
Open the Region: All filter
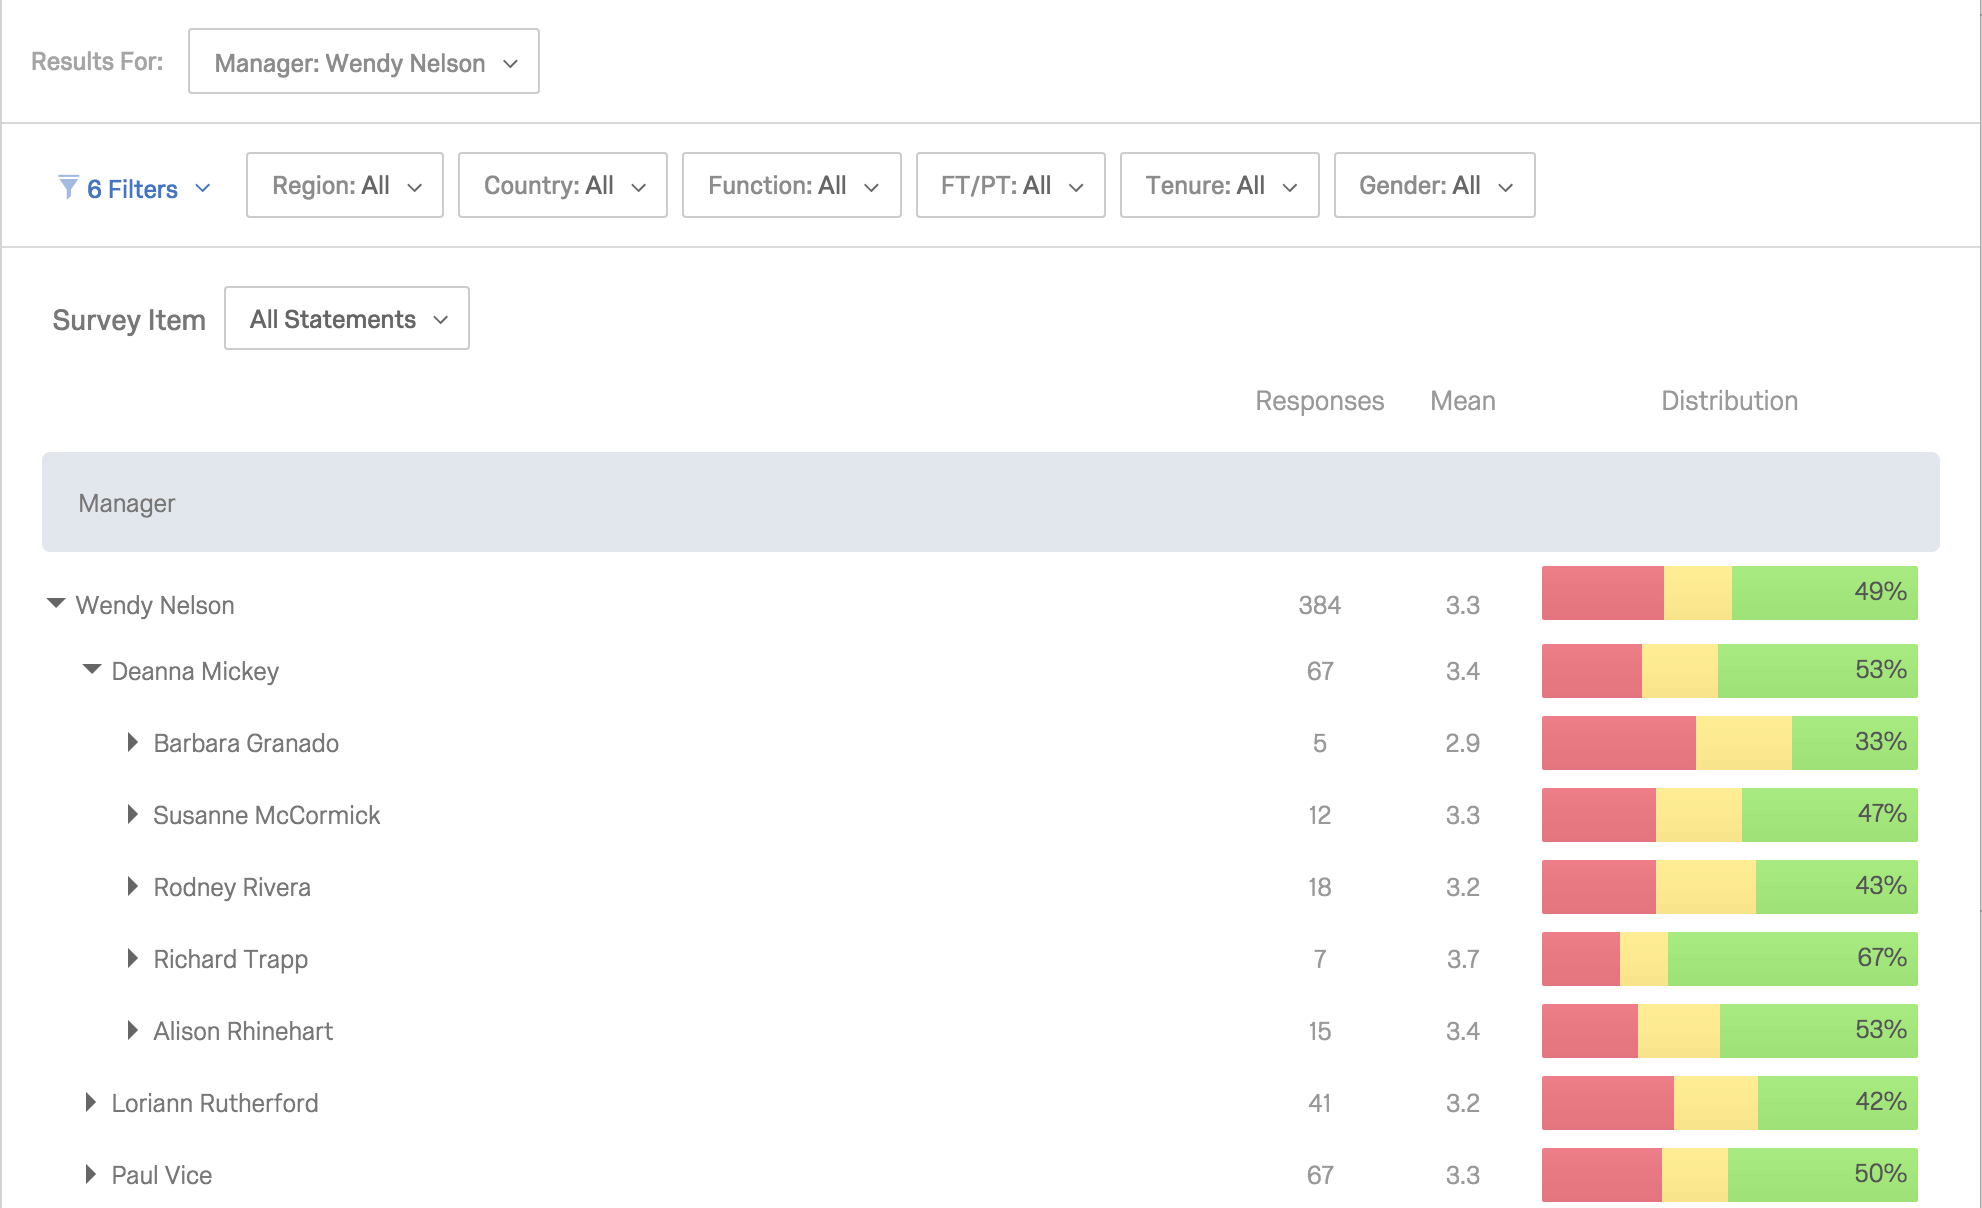click(x=345, y=186)
